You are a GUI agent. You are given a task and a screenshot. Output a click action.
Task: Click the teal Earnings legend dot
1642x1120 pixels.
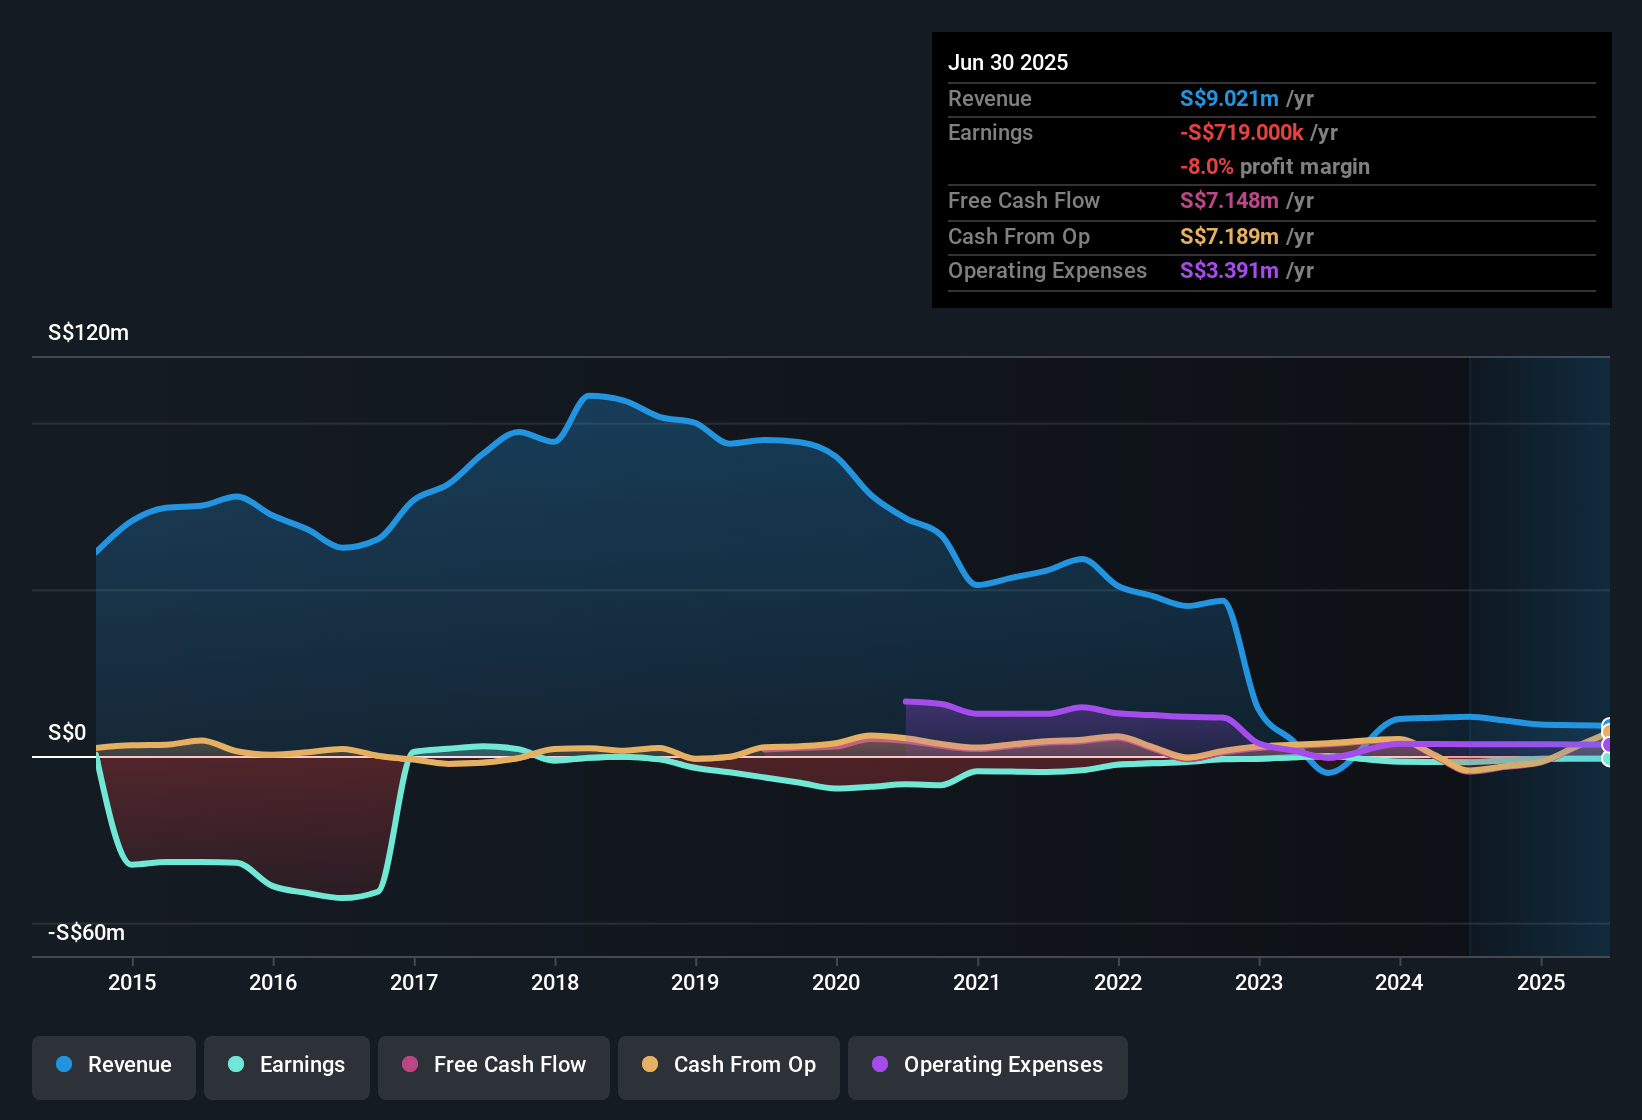pyautogui.click(x=236, y=1064)
